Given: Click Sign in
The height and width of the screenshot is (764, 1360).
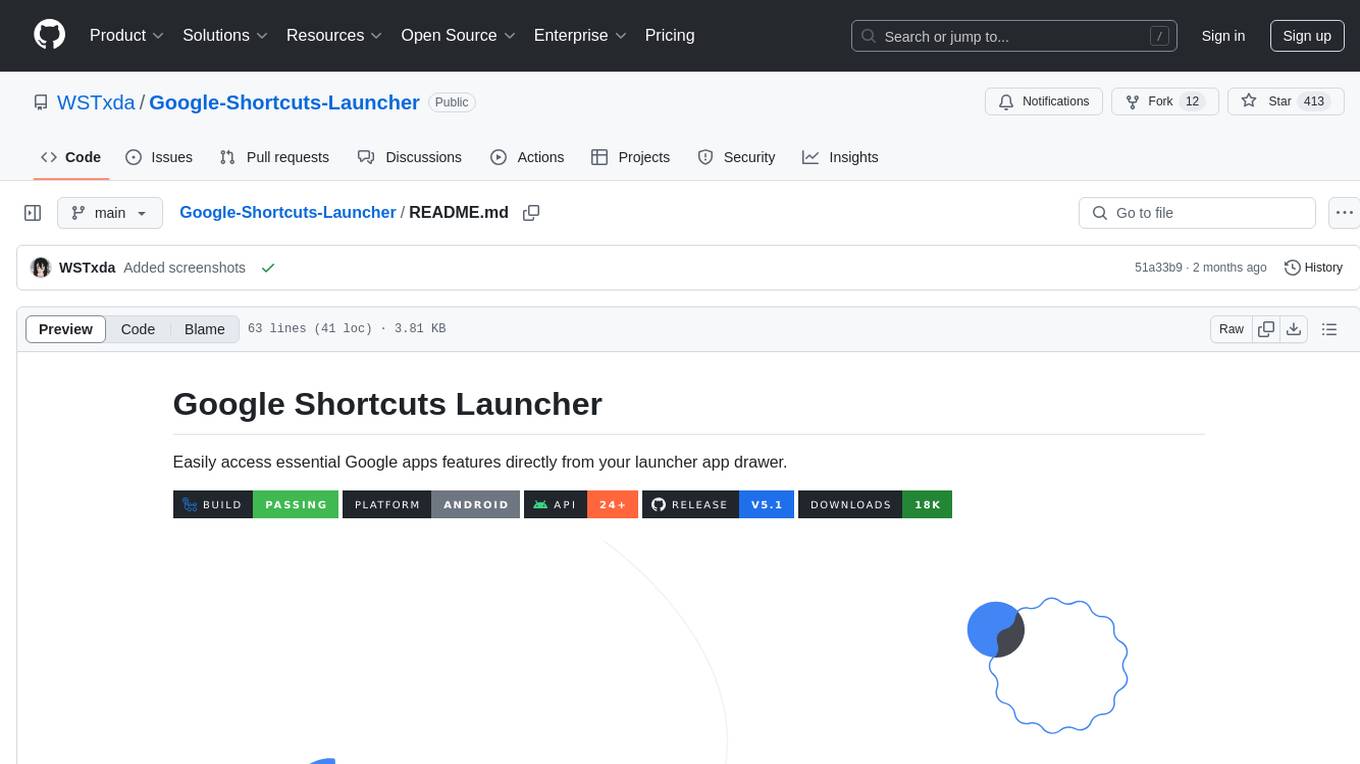Looking at the screenshot, I should point(1223,36).
